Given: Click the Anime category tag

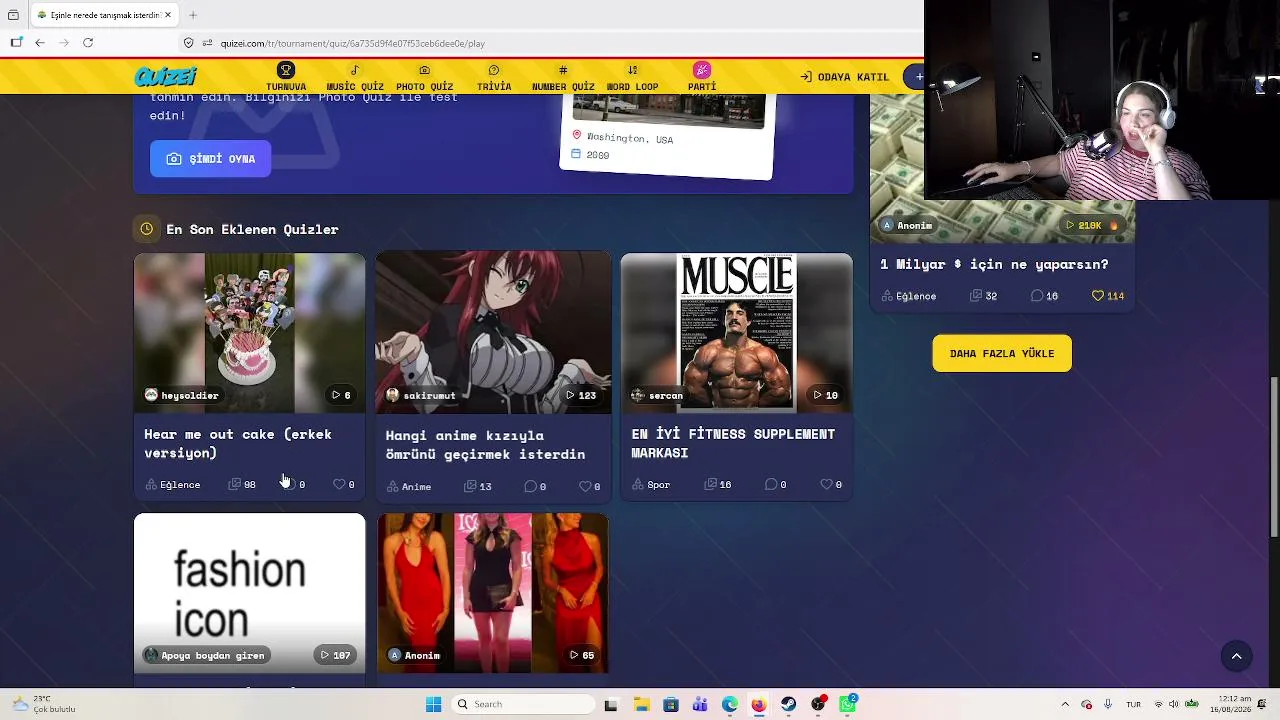Looking at the screenshot, I should pos(409,486).
